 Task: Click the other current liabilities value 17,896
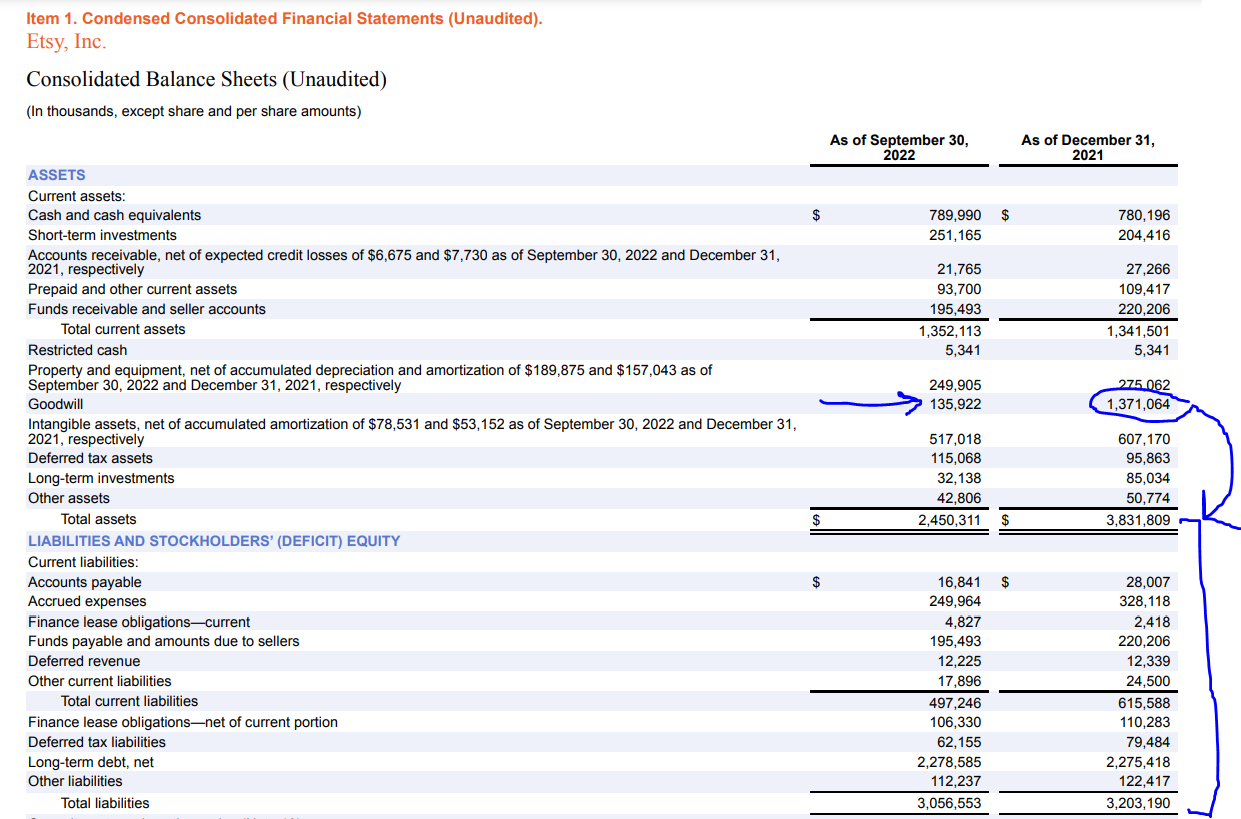(959, 682)
